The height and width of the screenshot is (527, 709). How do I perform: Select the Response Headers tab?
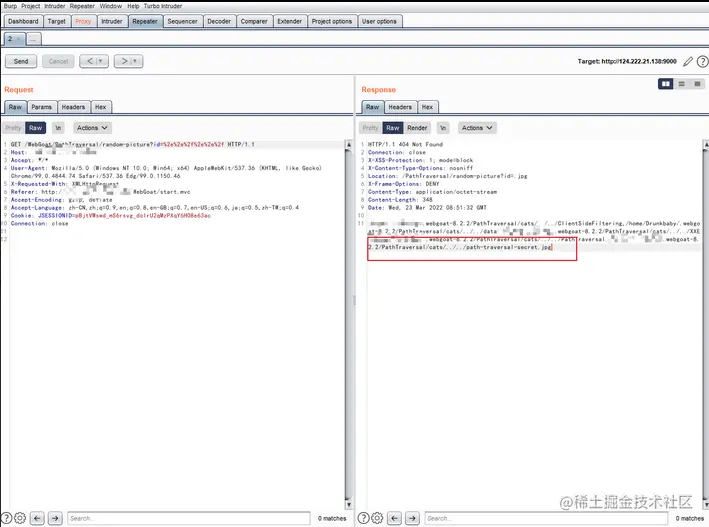pyautogui.click(x=400, y=107)
